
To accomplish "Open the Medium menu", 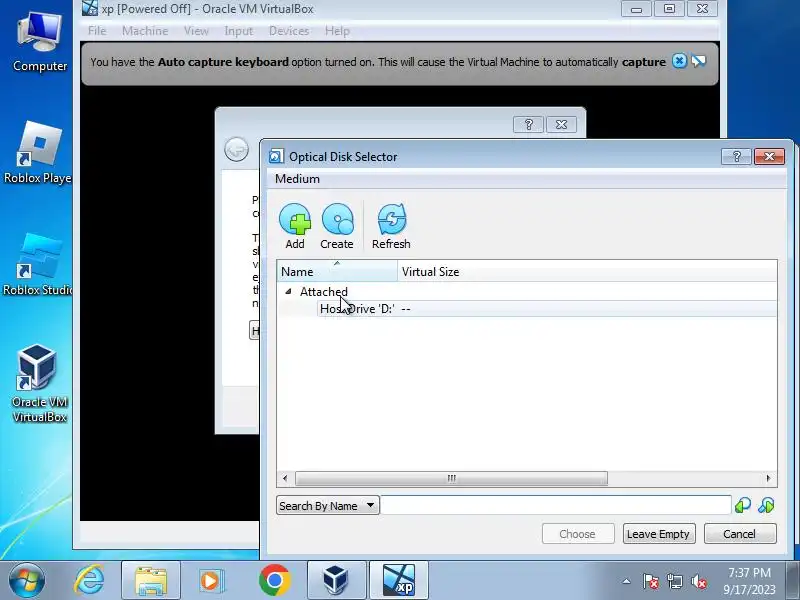I will (297, 179).
